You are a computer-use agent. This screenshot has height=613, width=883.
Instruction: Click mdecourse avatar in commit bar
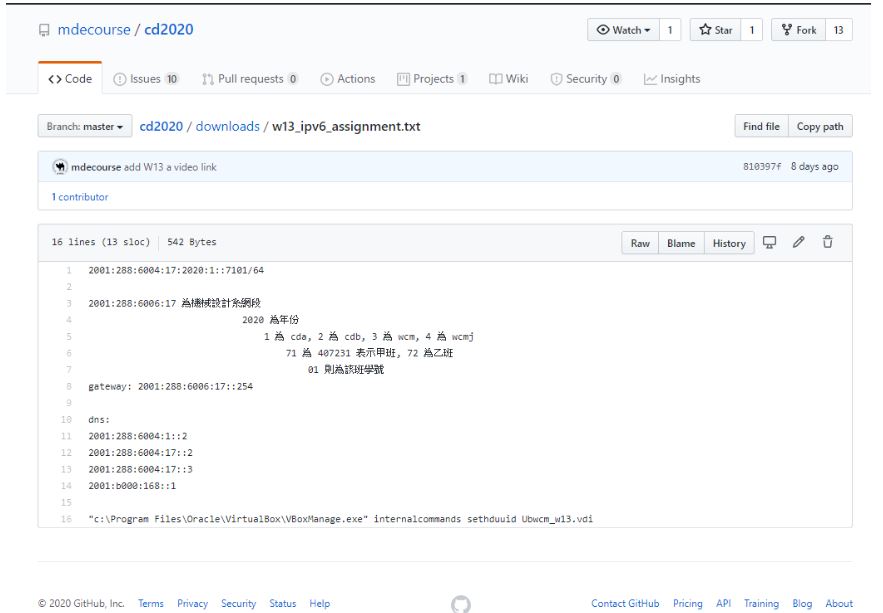[59, 167]
